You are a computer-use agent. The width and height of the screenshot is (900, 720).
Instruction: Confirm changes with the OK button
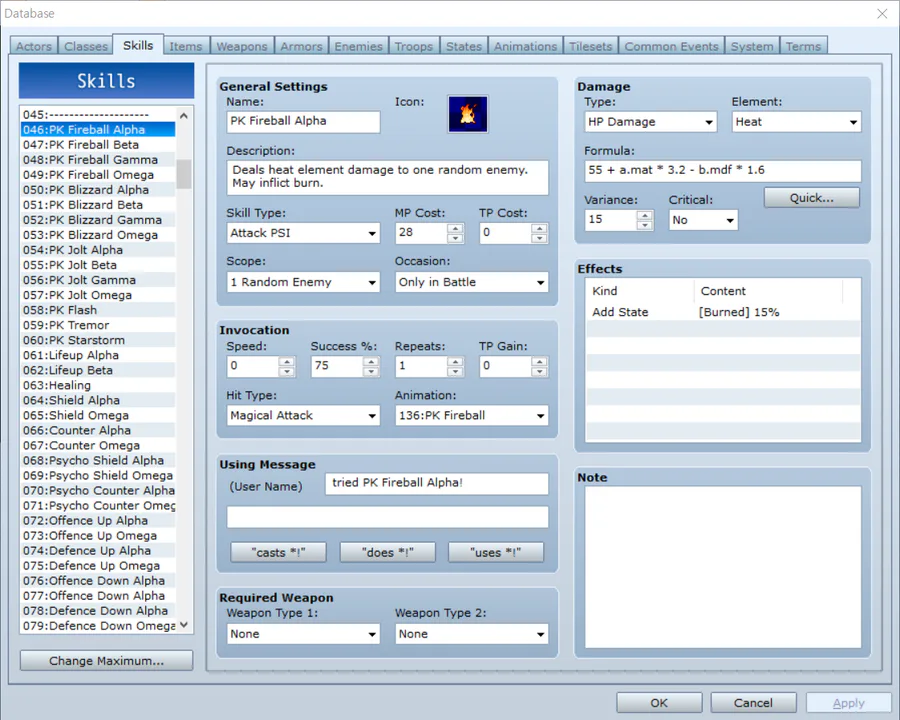[659, 703]
